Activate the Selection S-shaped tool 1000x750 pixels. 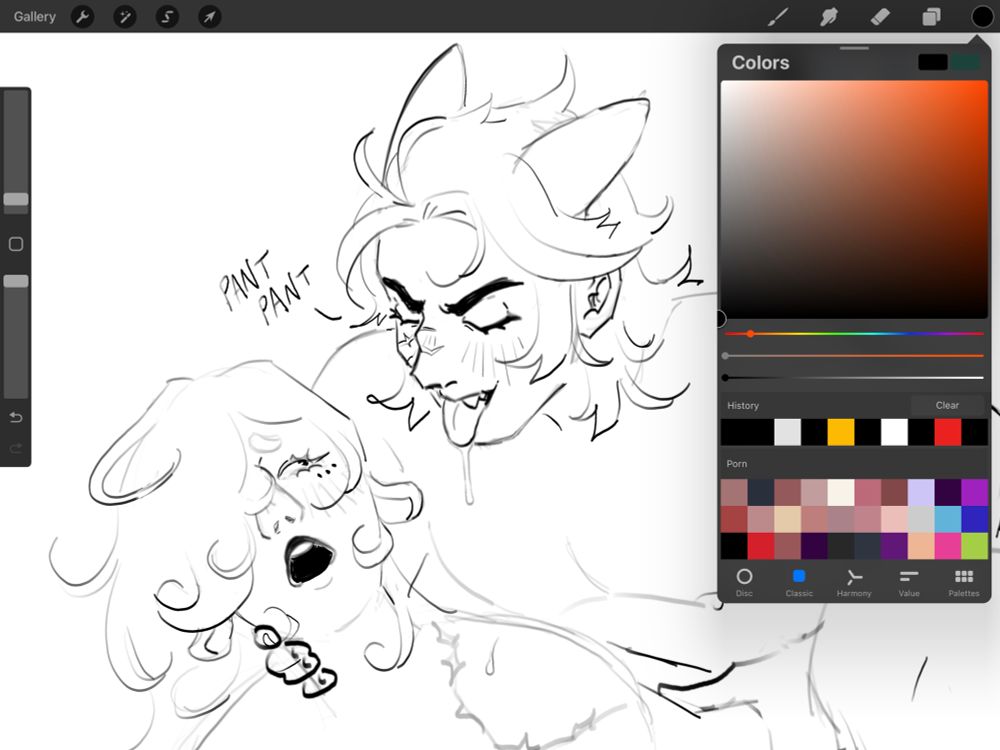(167, 17)
